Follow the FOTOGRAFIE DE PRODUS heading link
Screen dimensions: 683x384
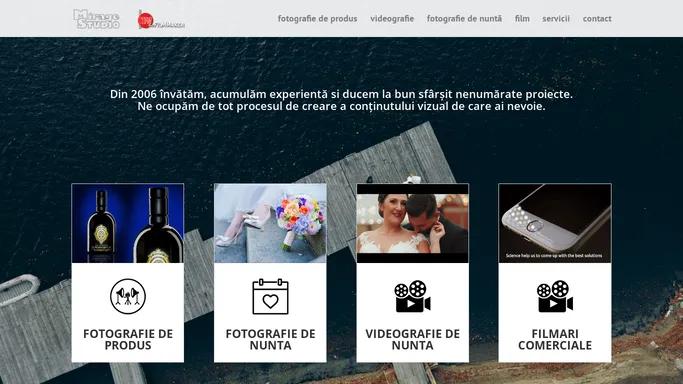tap(128, 340)
